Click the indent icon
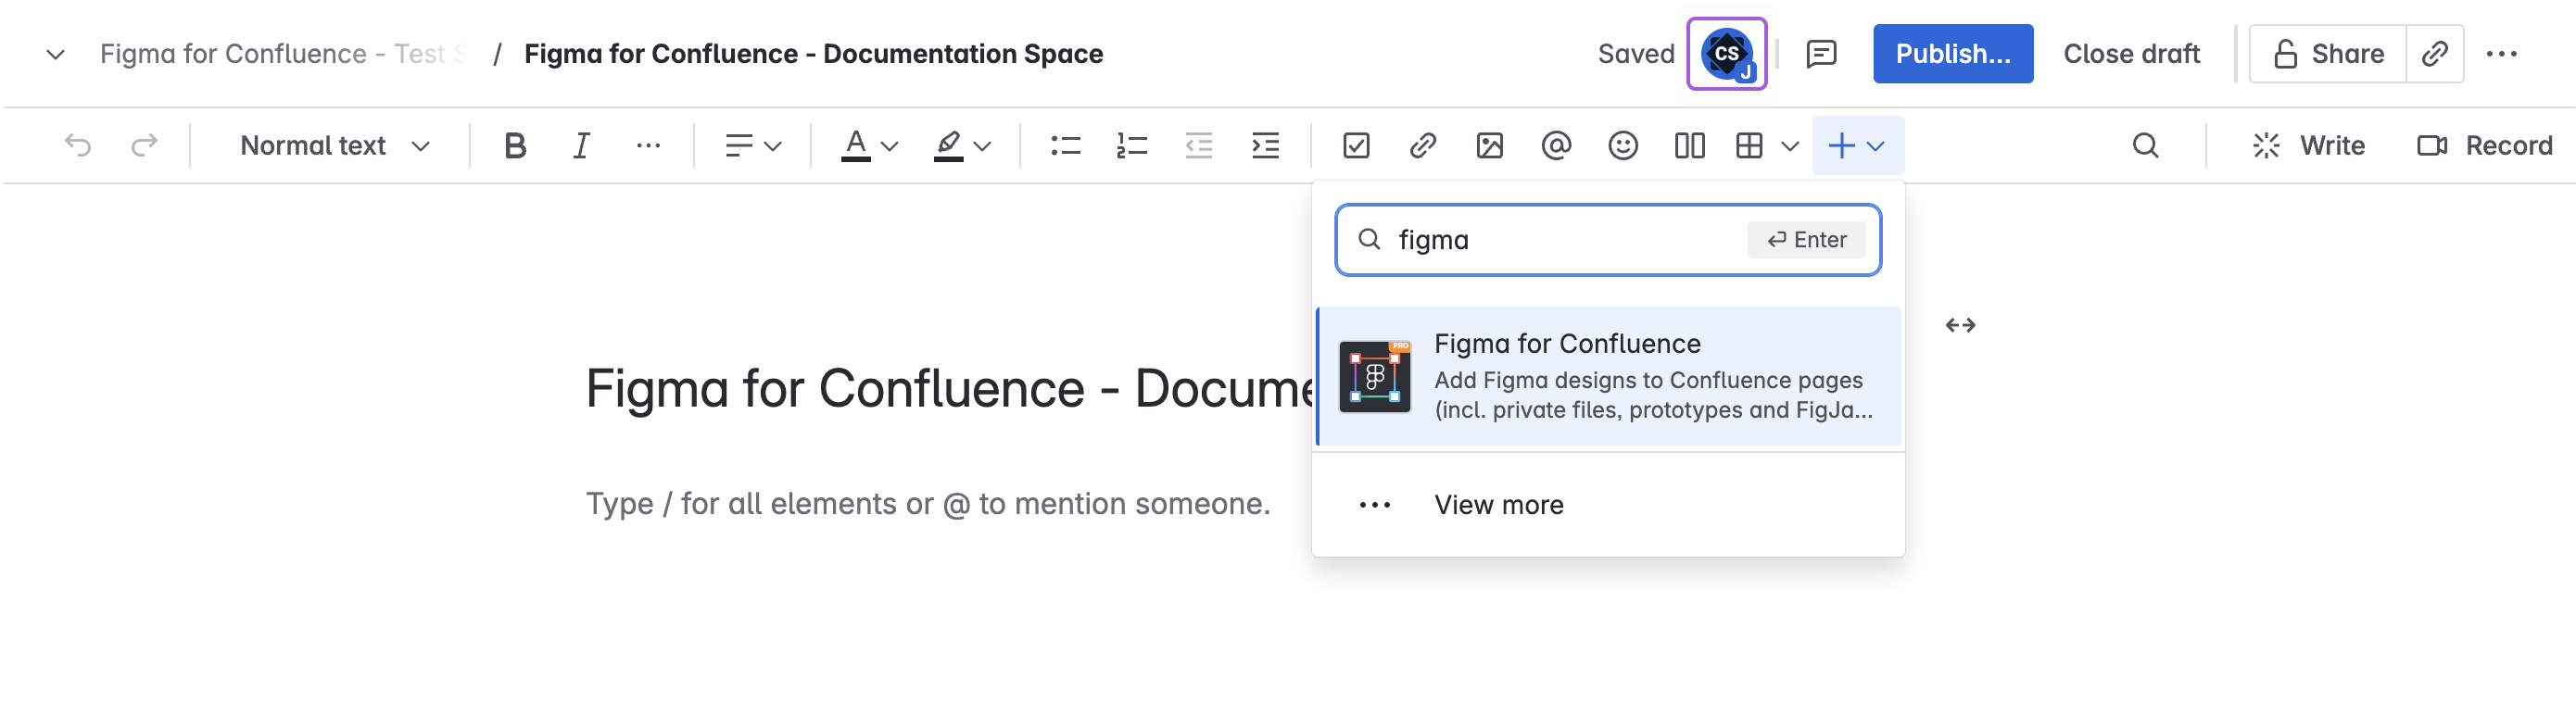Viewport: 2576px width, 703px height. tap(1265, 146)
